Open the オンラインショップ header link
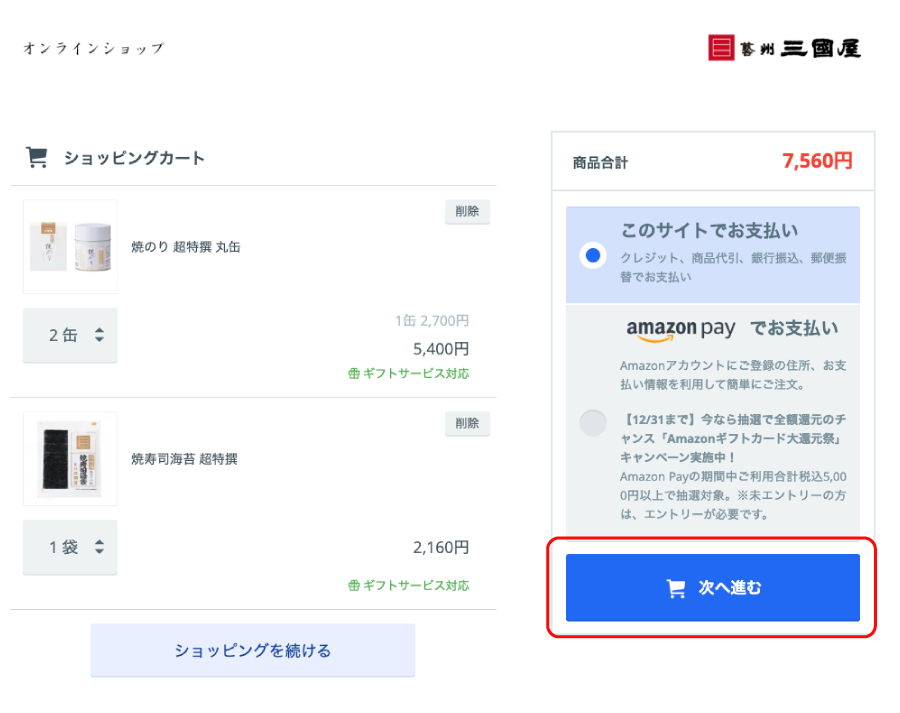Screen dimensions: 900x713 [93, 48]
